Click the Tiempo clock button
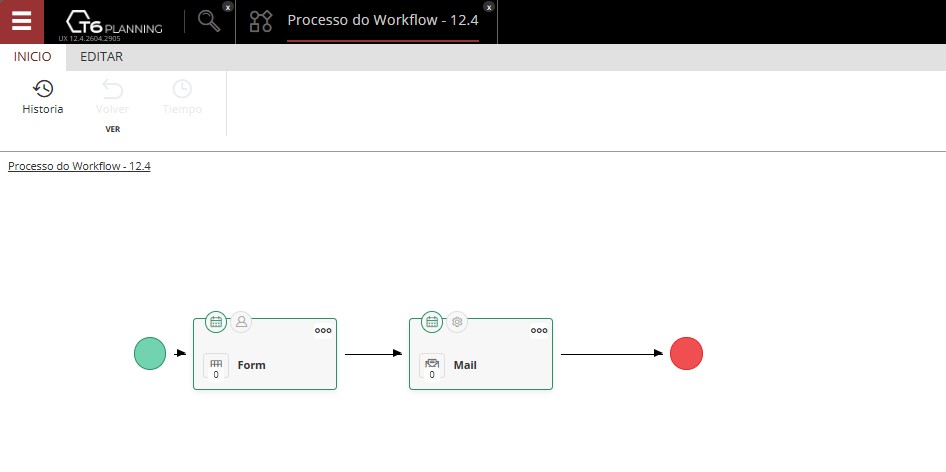Screen dimensions: 946x472 (182, 97)
